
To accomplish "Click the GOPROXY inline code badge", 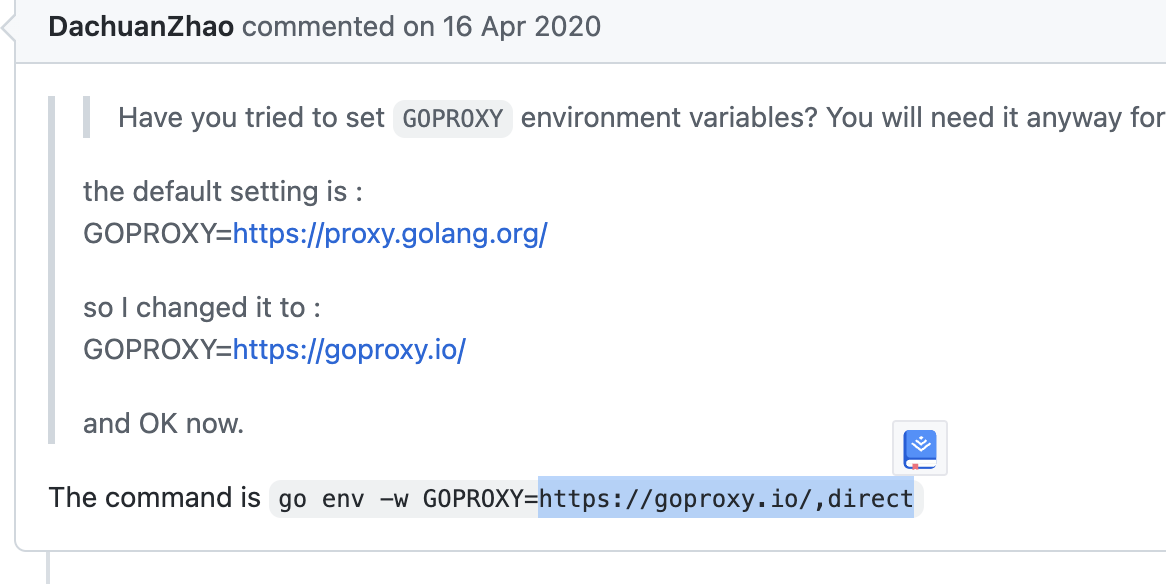I will tap(453, 118).
